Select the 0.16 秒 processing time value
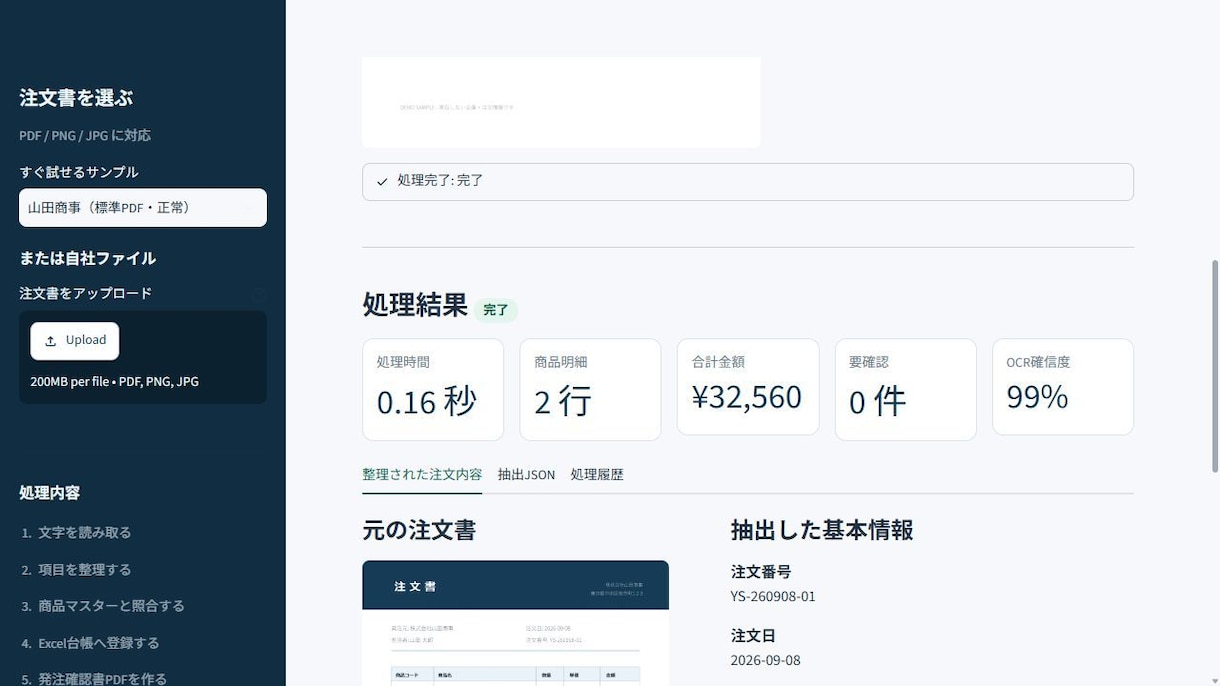The width and height of the screenshot is (1220, 686). coord(427,402)
